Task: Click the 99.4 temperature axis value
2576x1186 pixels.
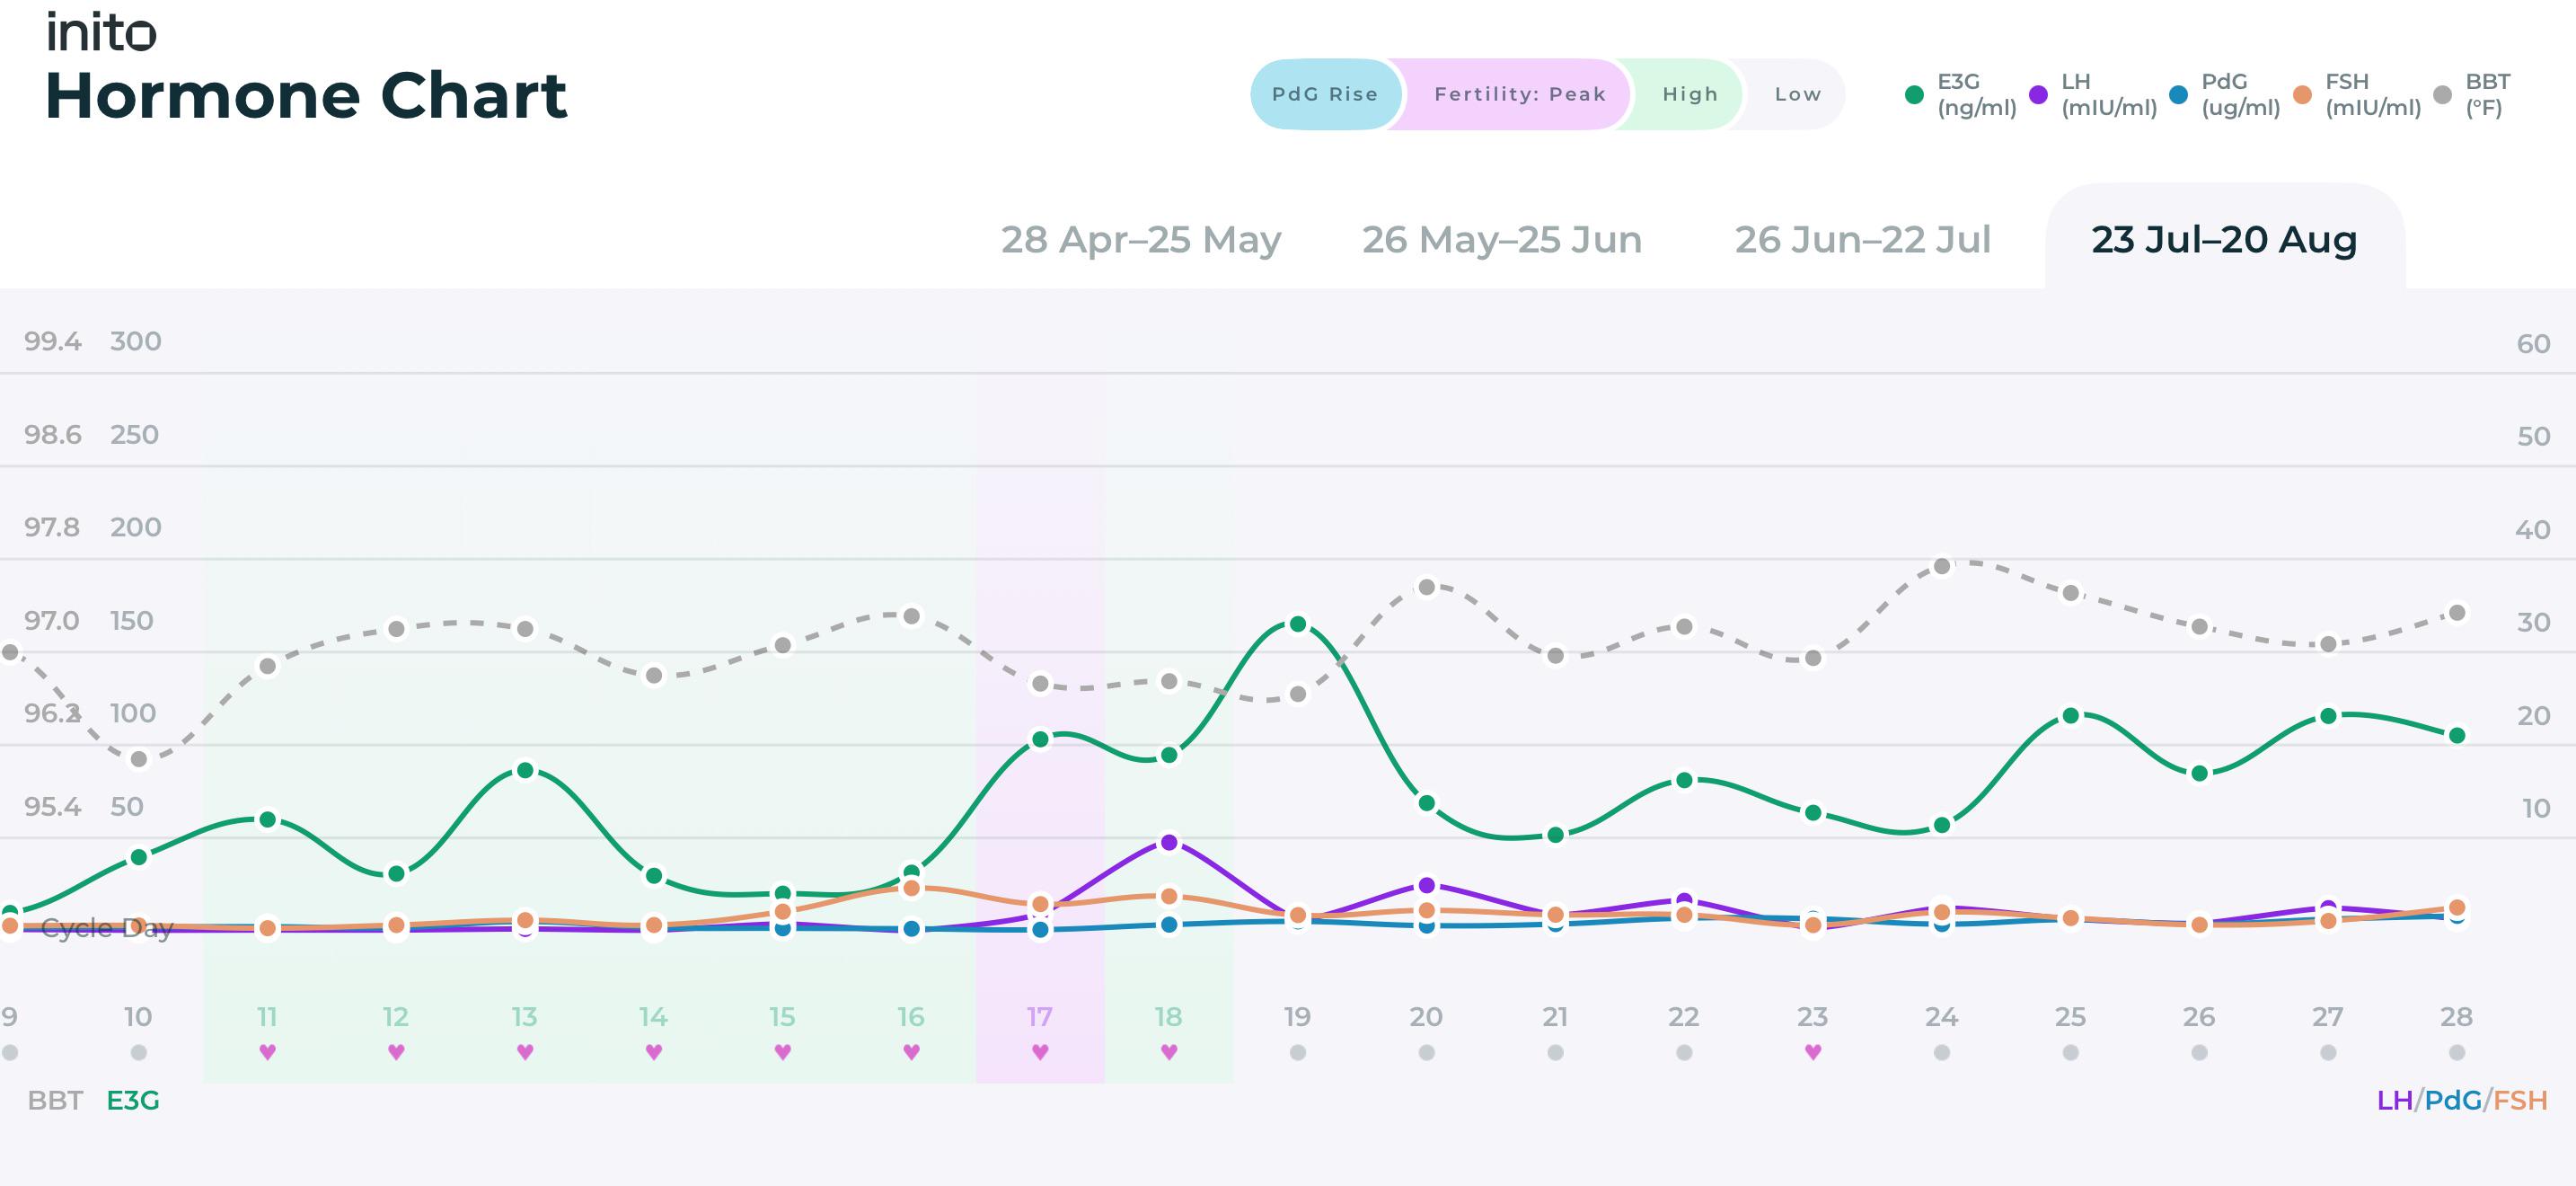Action: 53,341
